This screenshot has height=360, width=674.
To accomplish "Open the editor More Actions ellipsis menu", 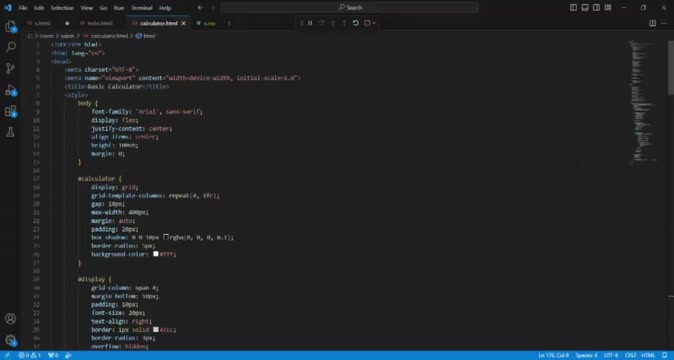I will (664, 23).
